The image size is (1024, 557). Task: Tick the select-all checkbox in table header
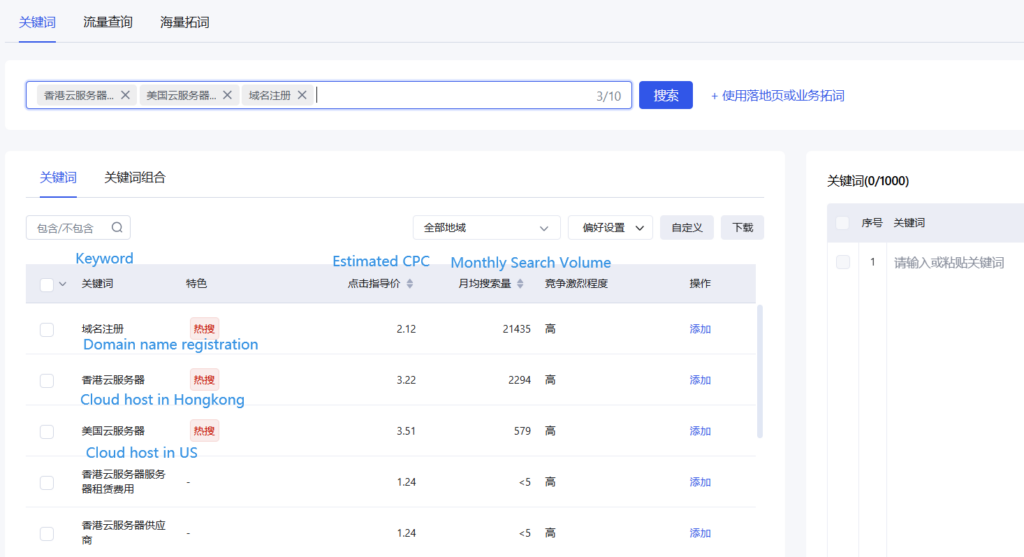pos(46,285)
